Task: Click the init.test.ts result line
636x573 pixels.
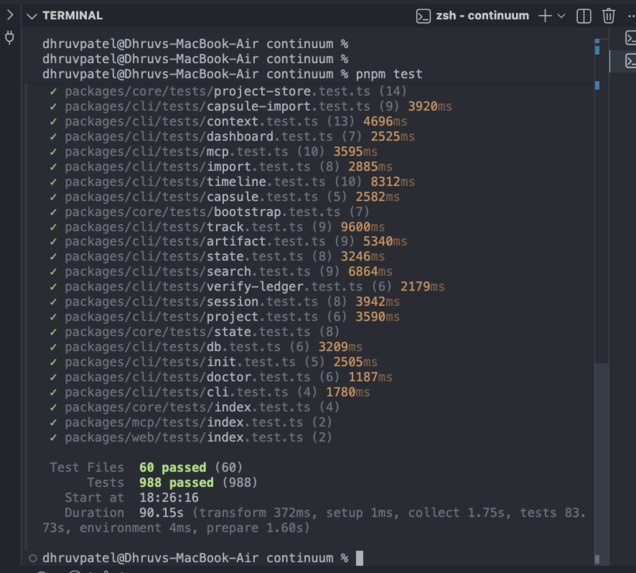Action: coord(213,362)
